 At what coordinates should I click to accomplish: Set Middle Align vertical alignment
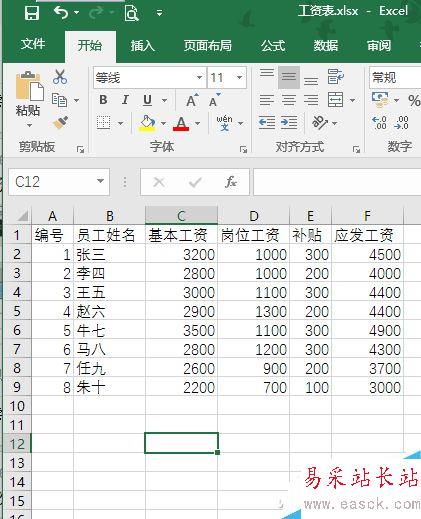289,77
